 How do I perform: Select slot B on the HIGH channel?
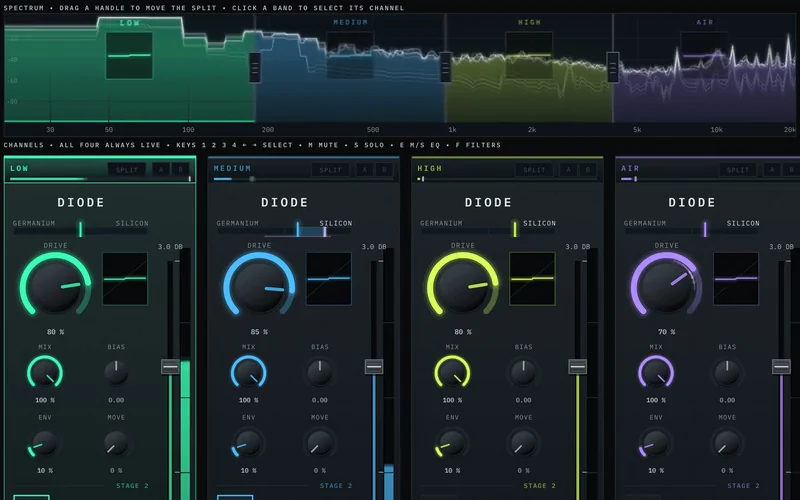[587, 170]
